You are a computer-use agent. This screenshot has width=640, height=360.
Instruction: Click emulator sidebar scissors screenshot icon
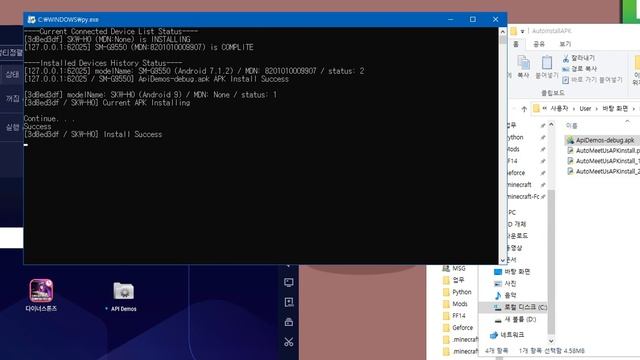[289, 342]
